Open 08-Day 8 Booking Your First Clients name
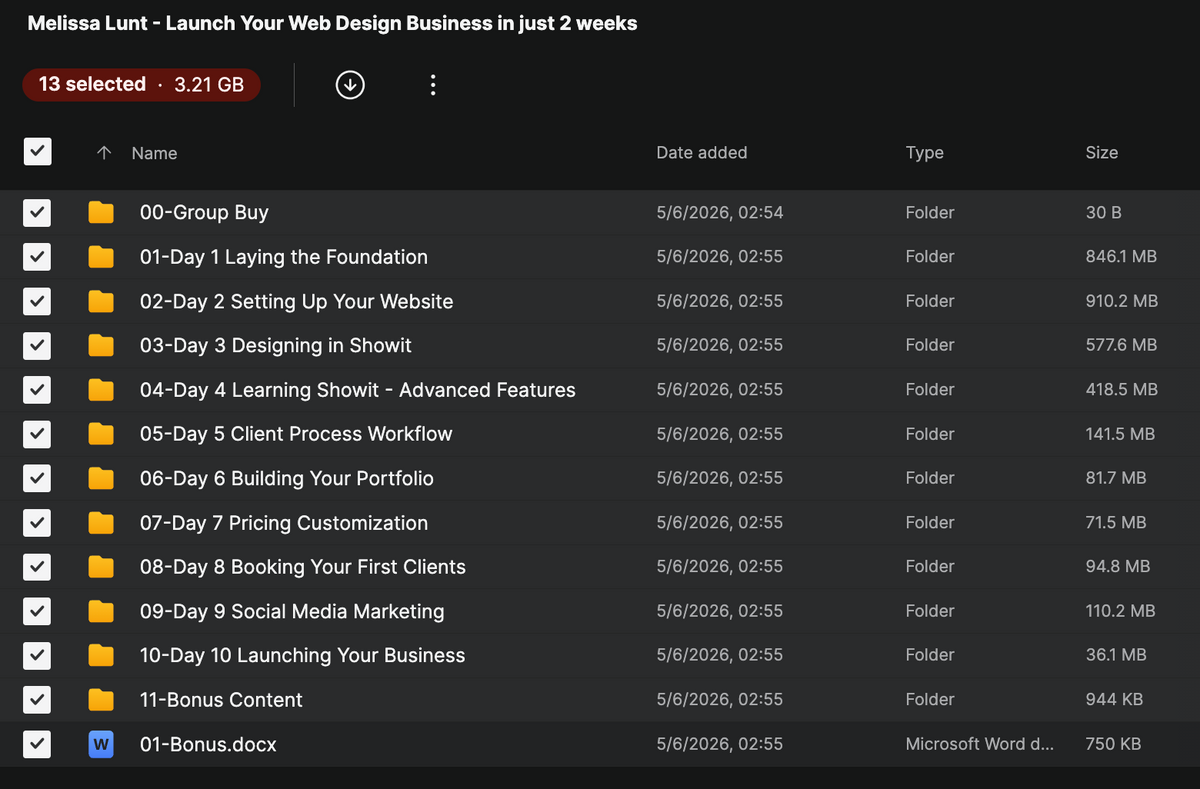Screen dimensions: 1200x789 coord(303,567)
